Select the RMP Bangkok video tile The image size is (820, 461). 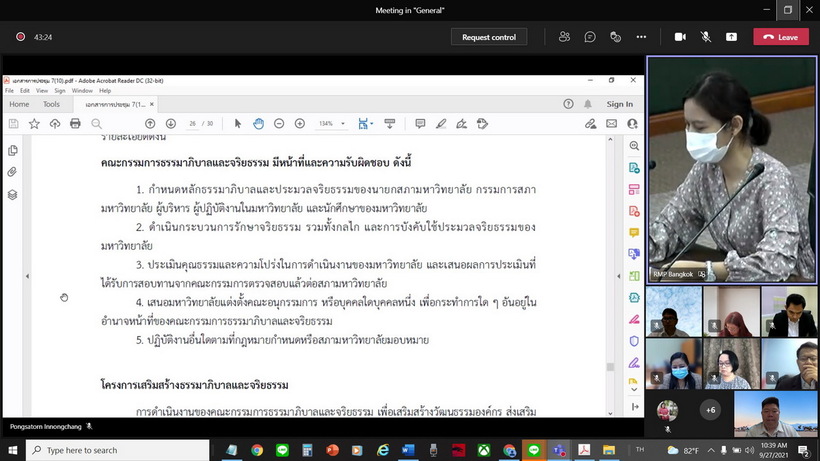[732, 170]
